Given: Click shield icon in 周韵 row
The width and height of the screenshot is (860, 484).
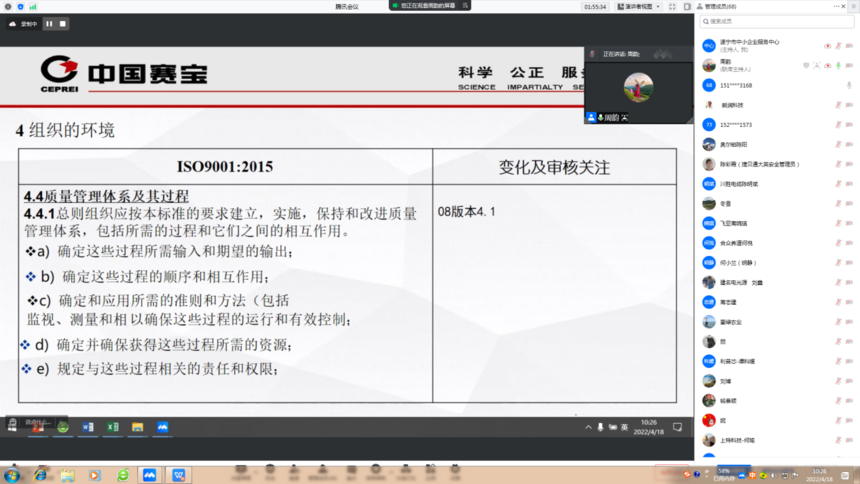Looking at the screenshot, I should tap(806, 65).
